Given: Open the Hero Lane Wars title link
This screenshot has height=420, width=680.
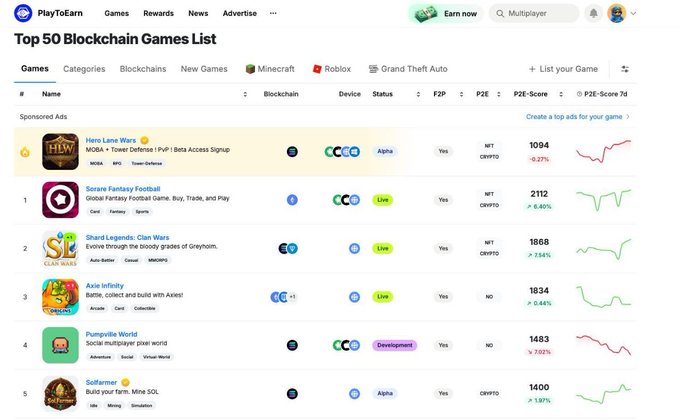Looking at the screenshot, I should 111,140.
